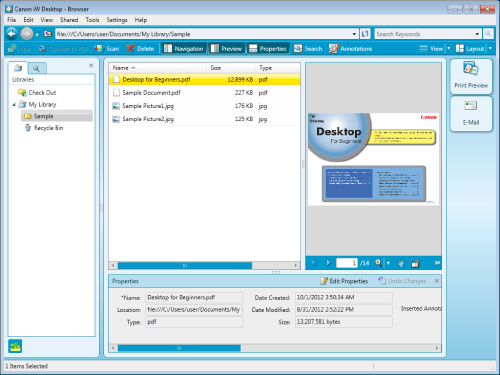This screenshot has height=375, width=500.
Task: Toggle the Preview pane
Action: (226, 49)
